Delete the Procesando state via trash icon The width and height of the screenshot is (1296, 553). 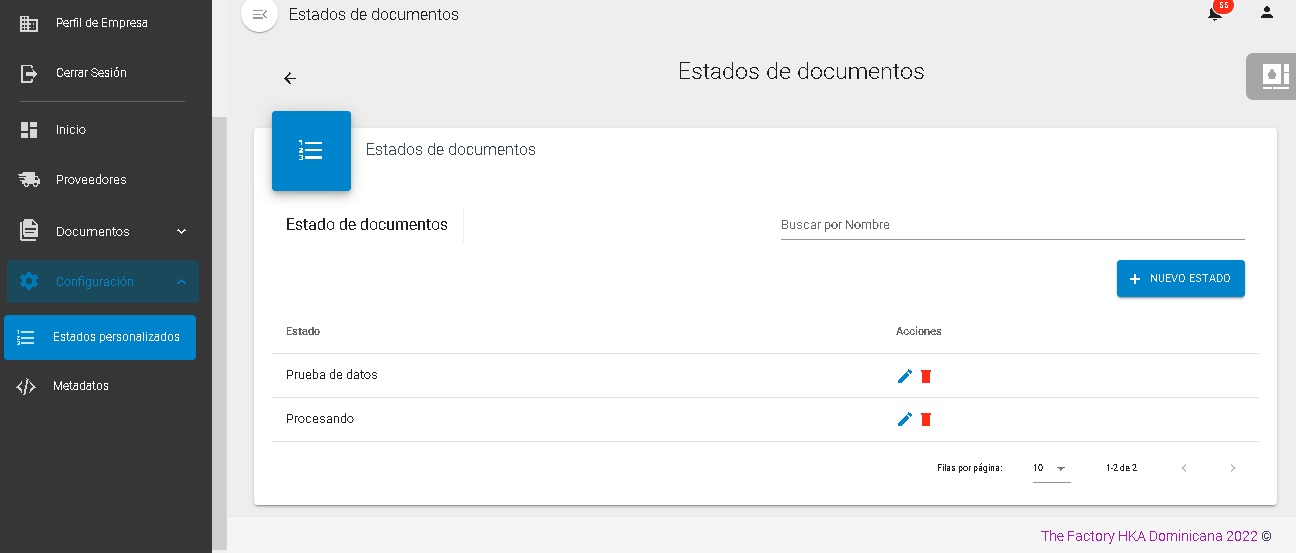tap(926, 420)
